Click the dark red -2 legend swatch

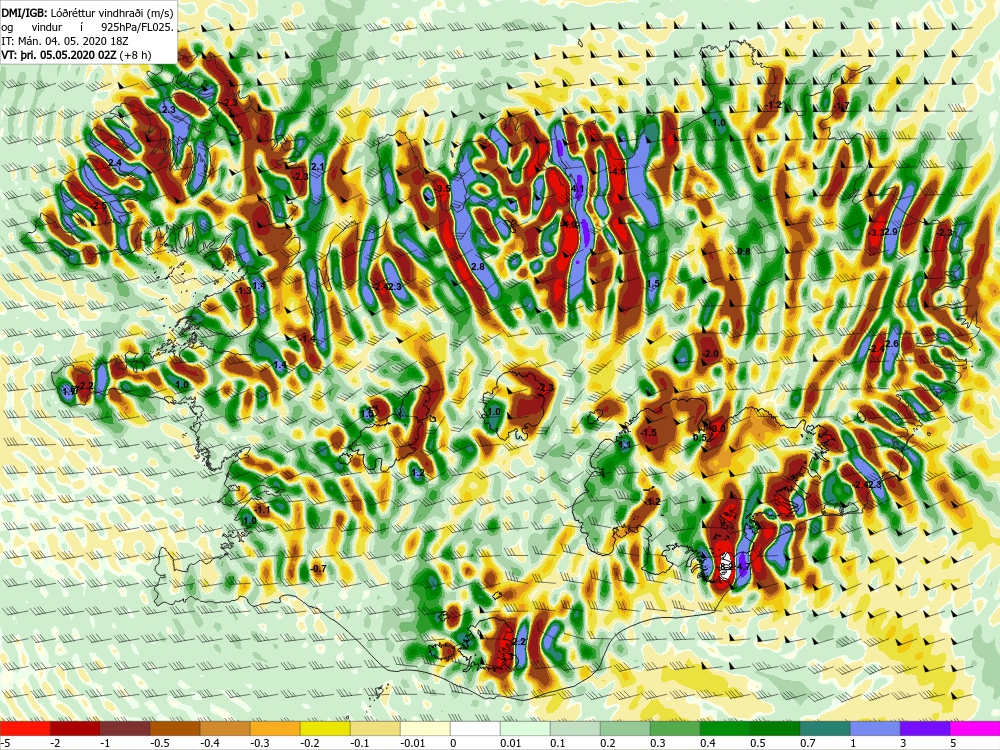pos(75,728)
